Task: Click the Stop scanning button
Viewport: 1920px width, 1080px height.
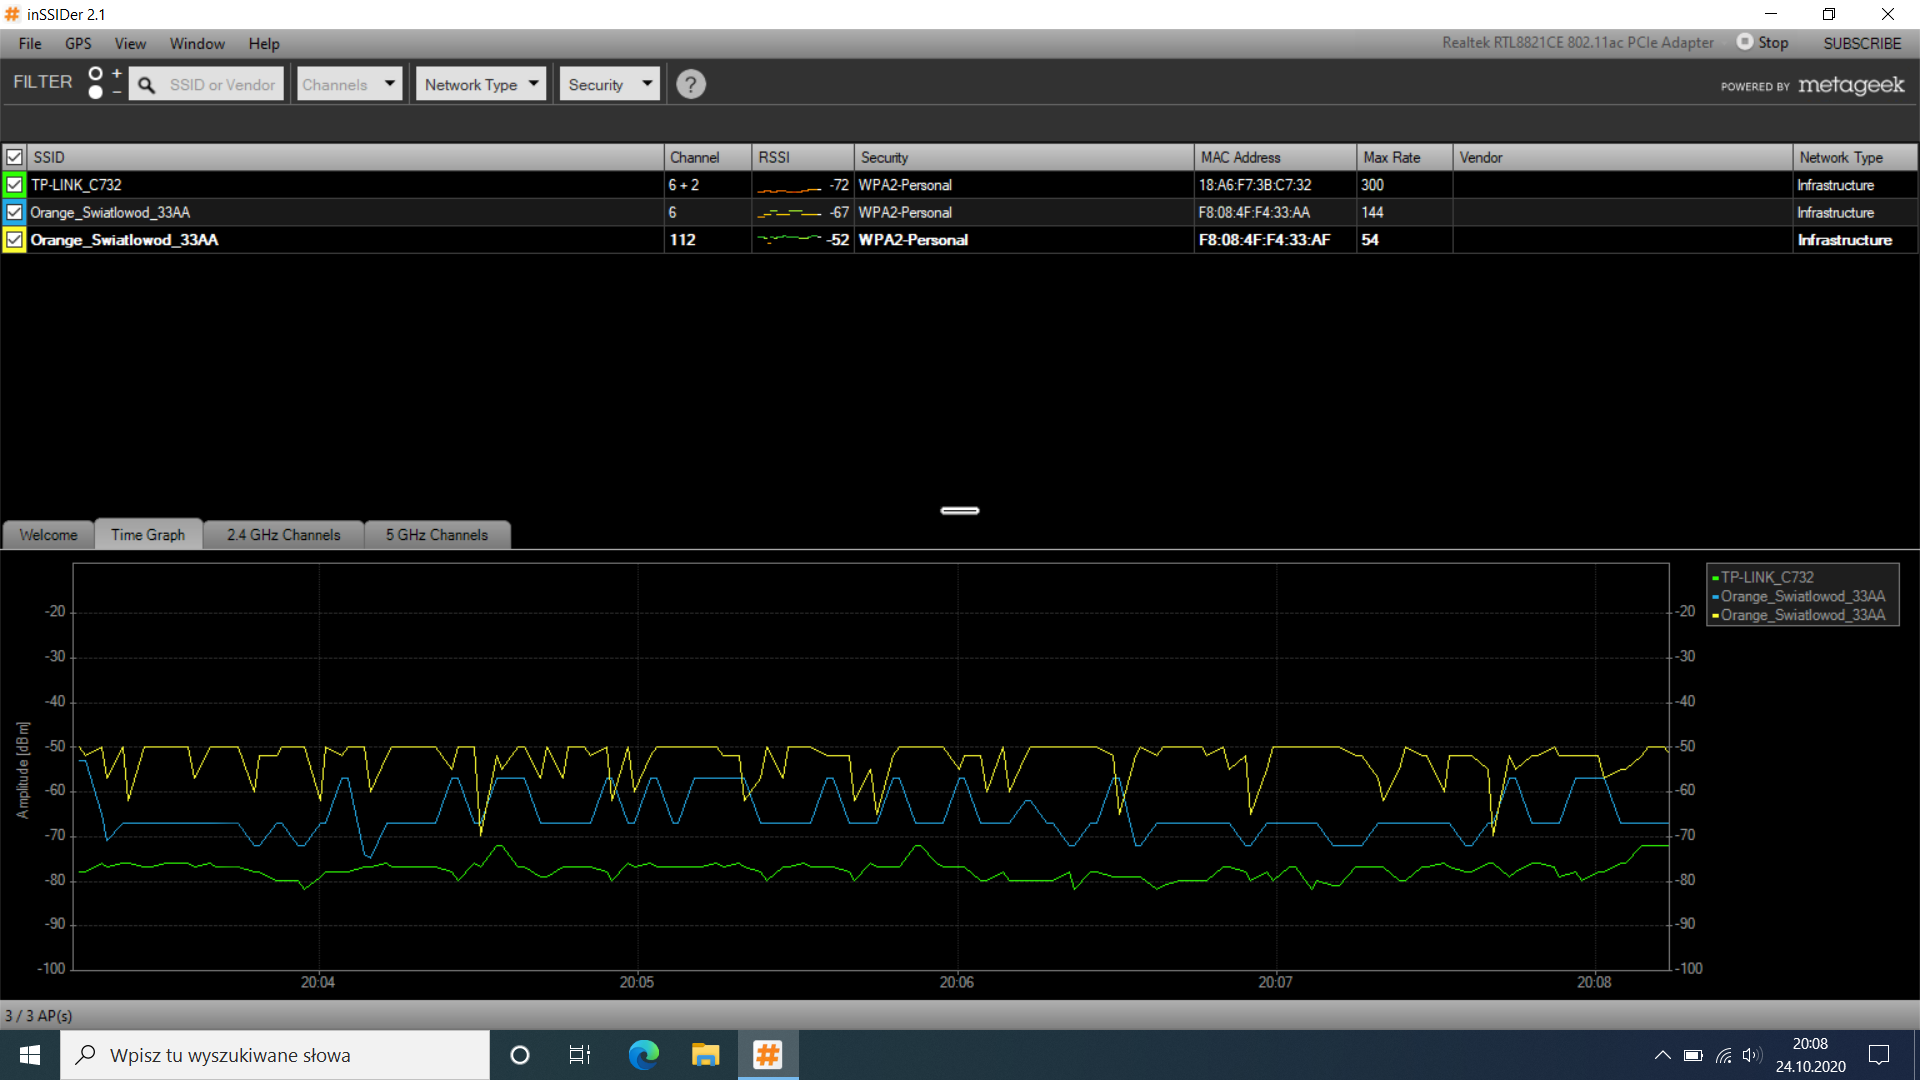Action: 1763,43
